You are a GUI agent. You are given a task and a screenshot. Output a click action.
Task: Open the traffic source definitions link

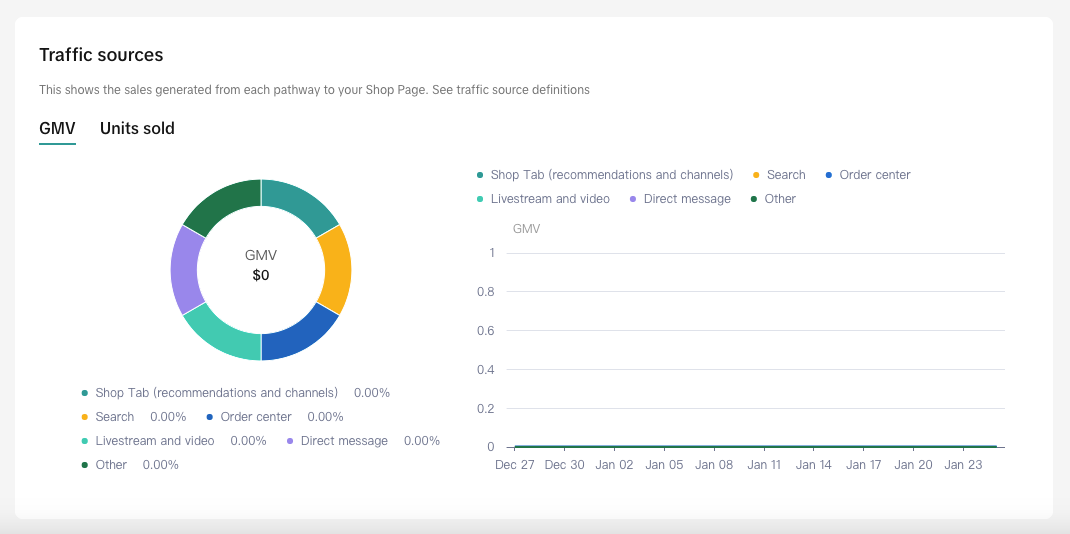coord(510,90)
